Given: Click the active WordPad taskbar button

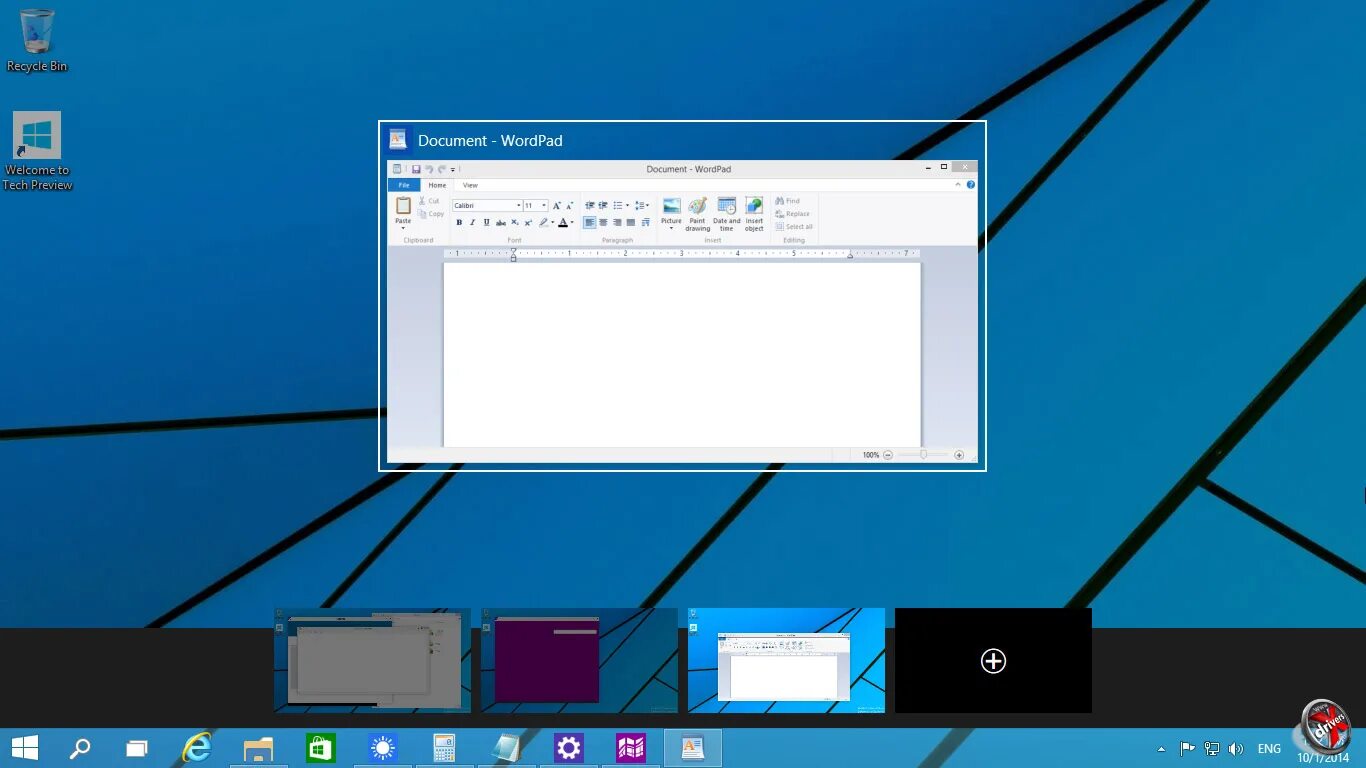Looking at the screenshot, I should (x=692, y=748).
